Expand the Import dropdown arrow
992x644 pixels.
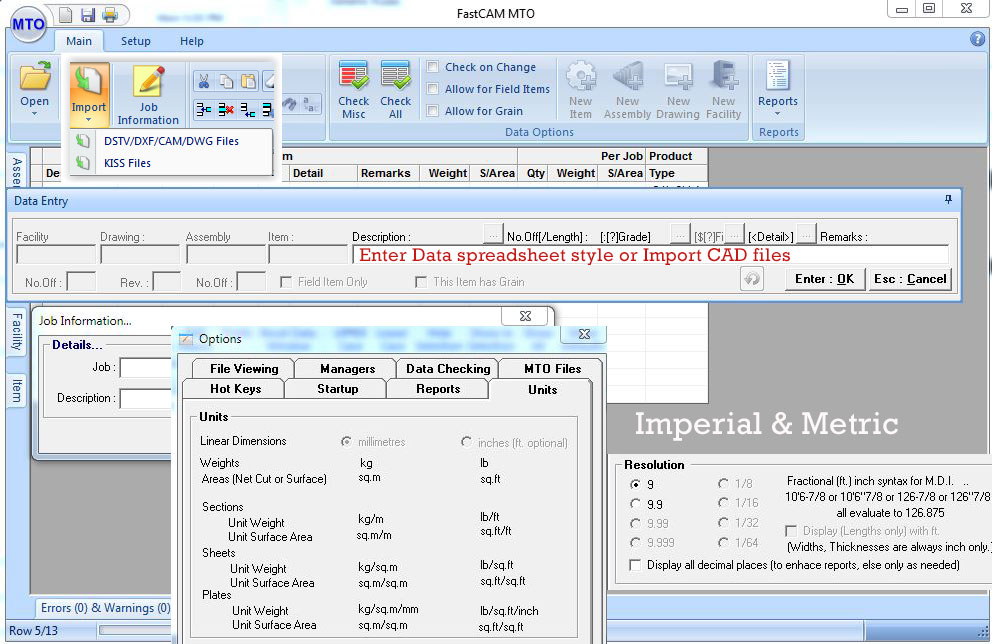point(89,120)
